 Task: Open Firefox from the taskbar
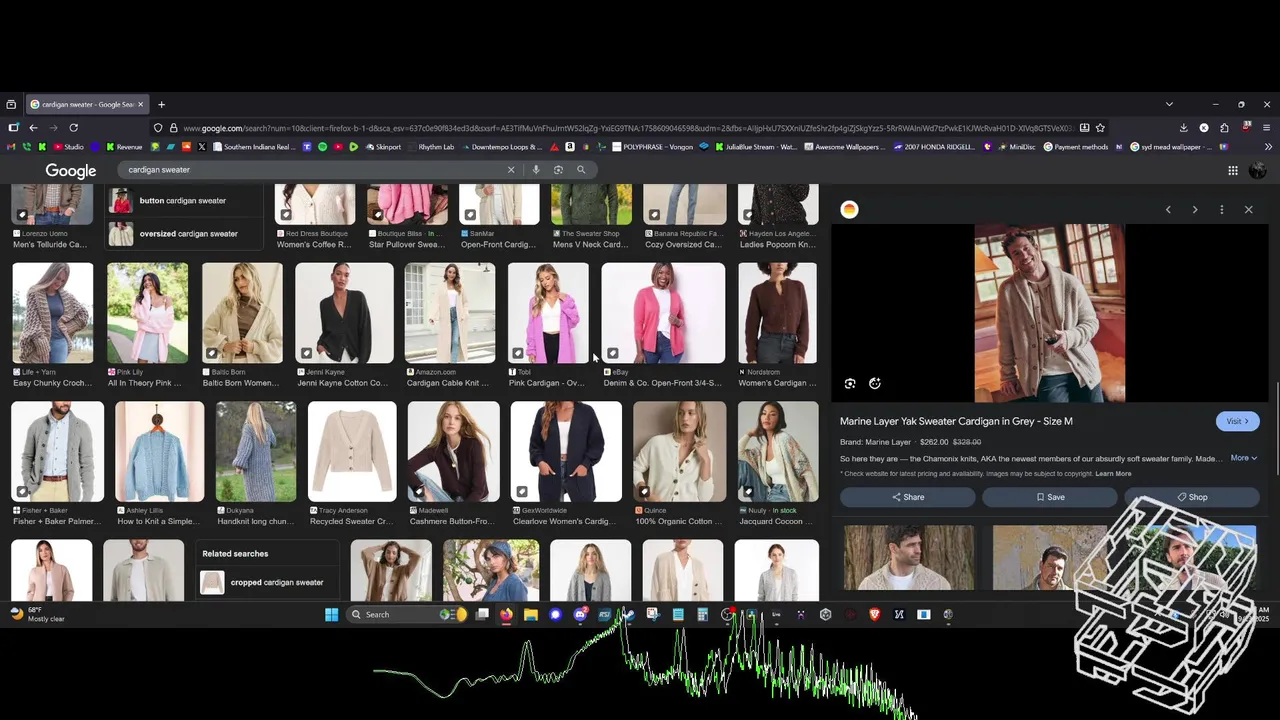pyautogui.click(x=506, y=615)
